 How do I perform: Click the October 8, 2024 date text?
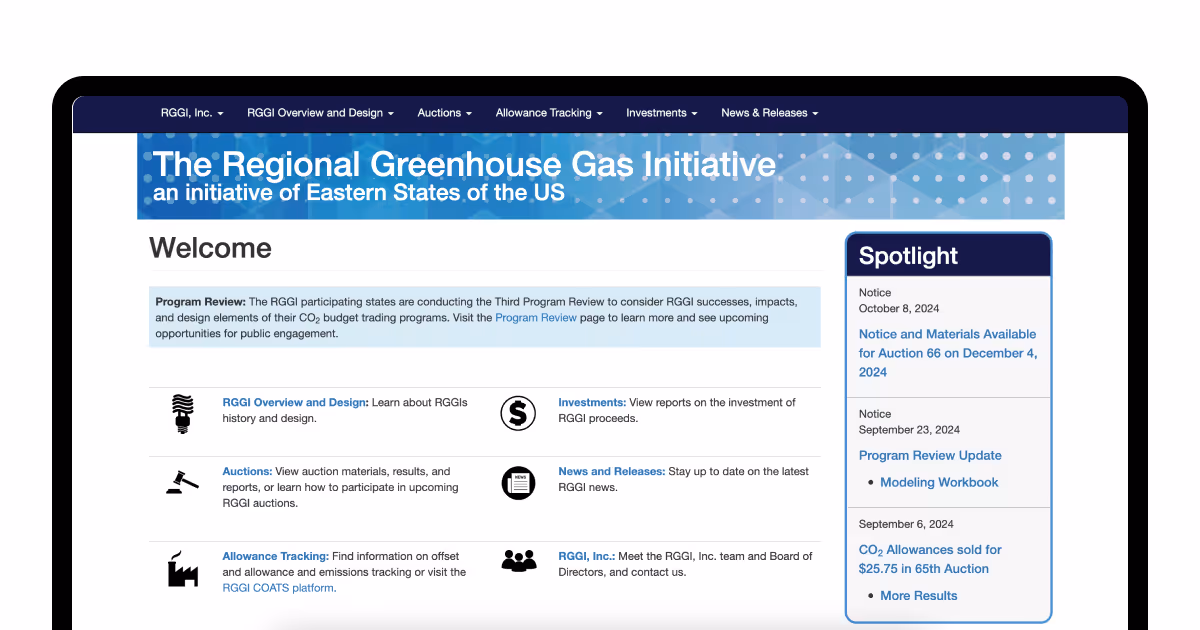[x=899, y=308]
